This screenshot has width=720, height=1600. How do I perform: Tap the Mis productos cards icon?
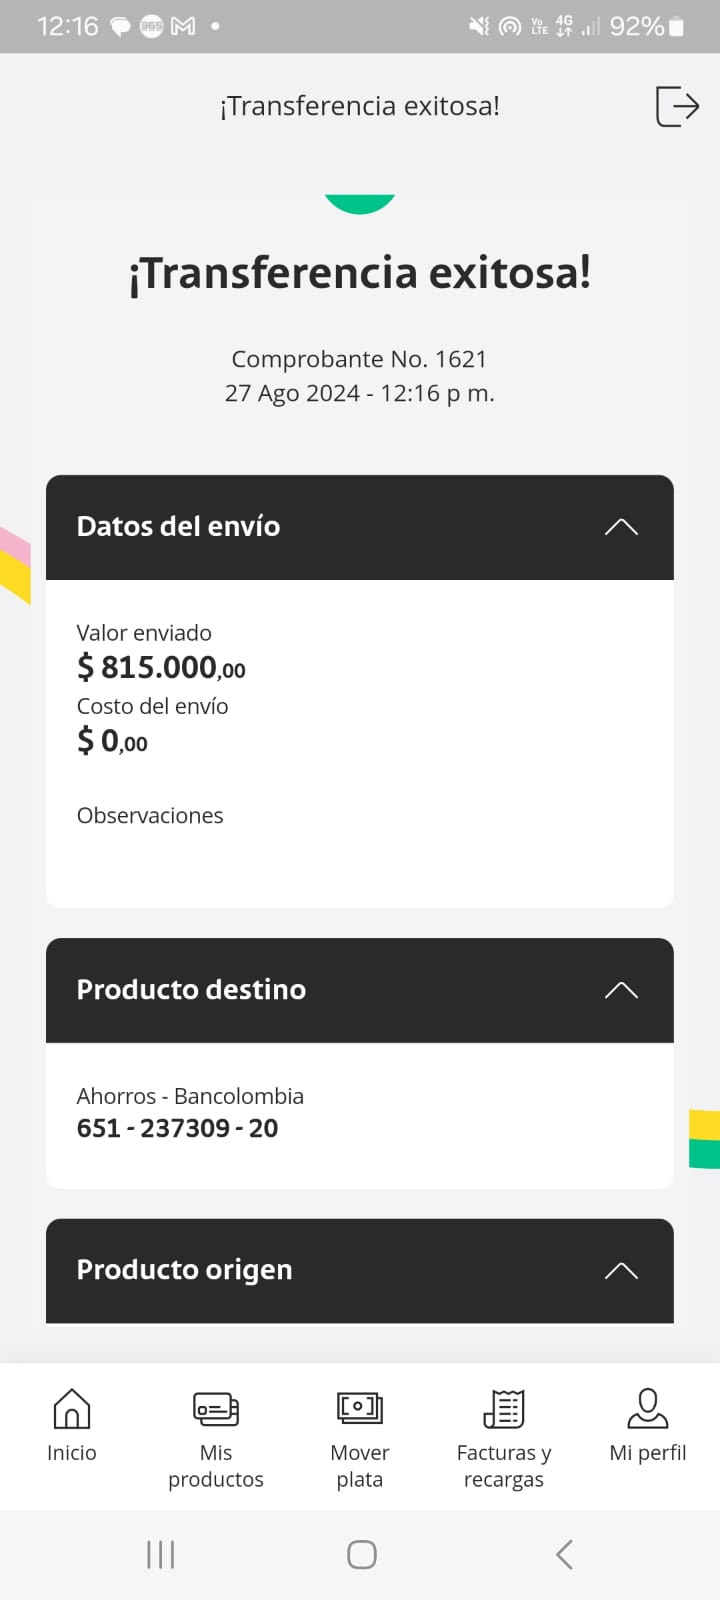(216, 1409)
